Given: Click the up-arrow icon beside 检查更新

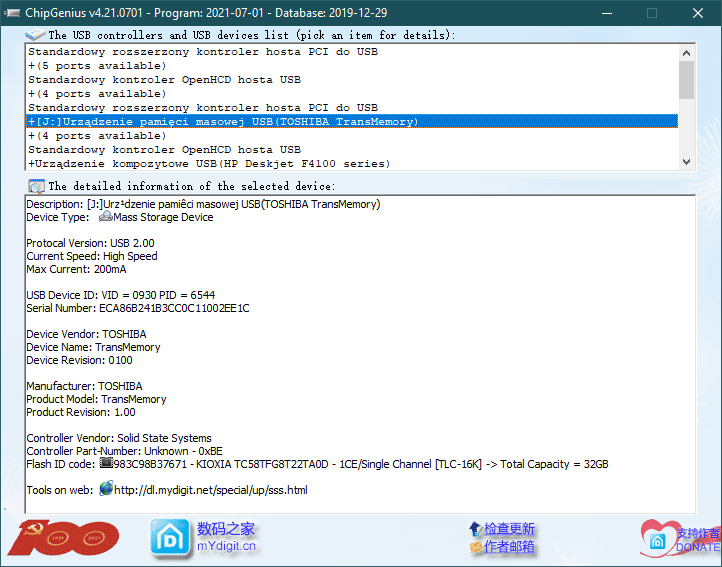Looking at the screenshot, I should 475,529.
